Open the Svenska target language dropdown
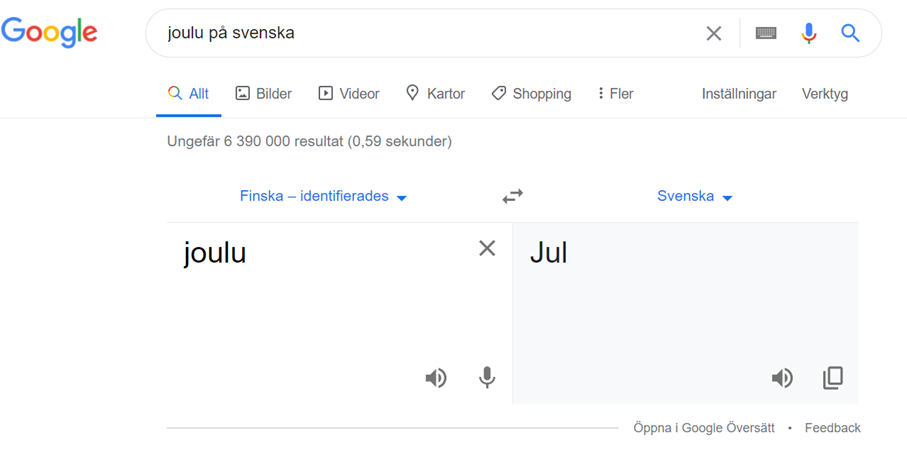Image resolution: width=907 pixels, height=472 pixels. click(x=694, y=196)
